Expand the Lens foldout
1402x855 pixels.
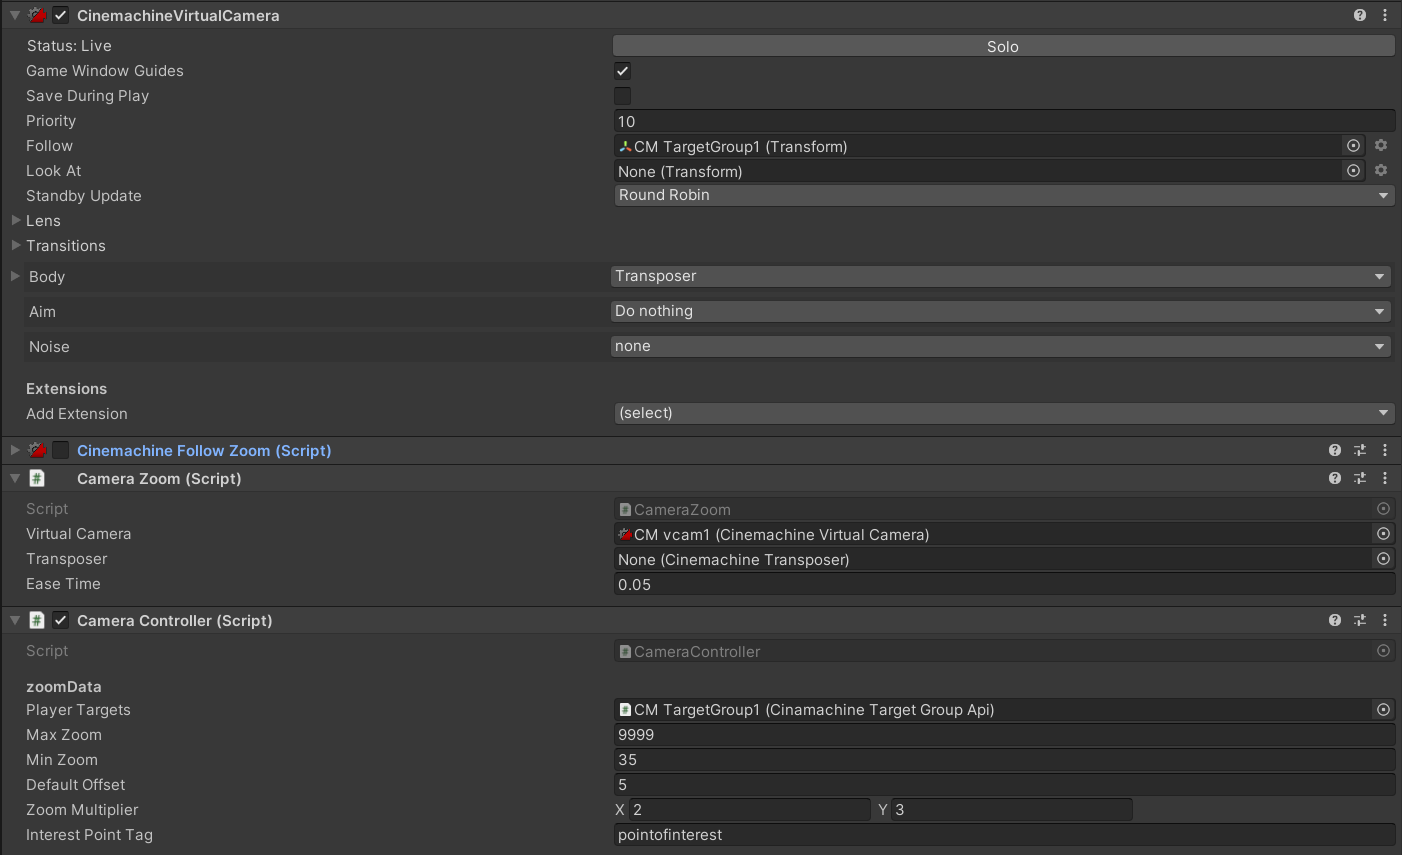(x=16, y=220)
